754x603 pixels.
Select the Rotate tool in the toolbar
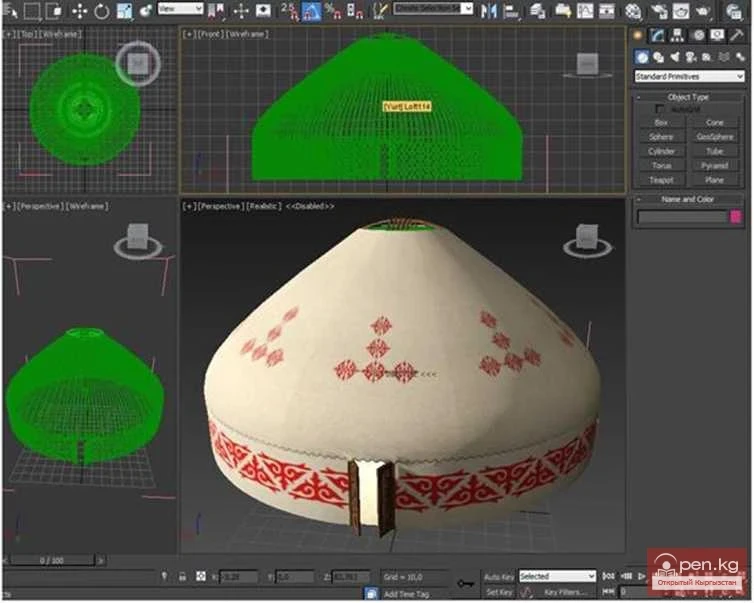click(x=102, y=12)
